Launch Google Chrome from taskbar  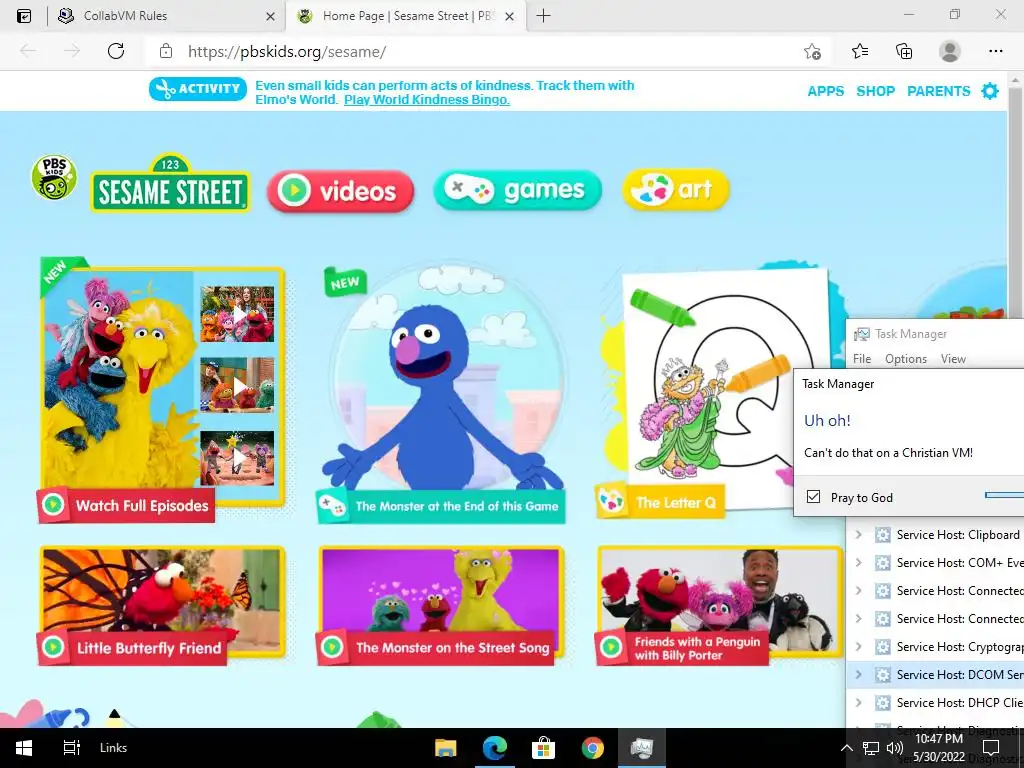(x=592, y=748)
